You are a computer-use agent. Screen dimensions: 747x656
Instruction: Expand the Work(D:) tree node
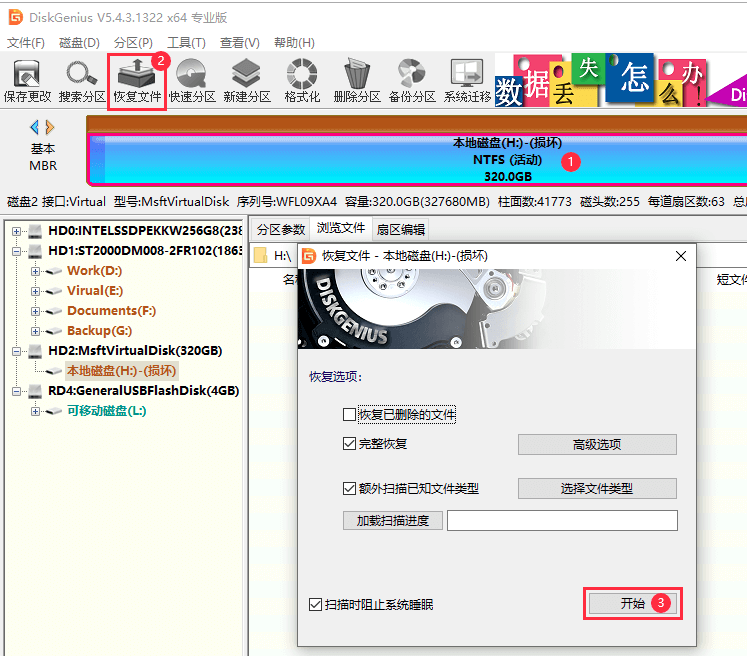[36, 272]
